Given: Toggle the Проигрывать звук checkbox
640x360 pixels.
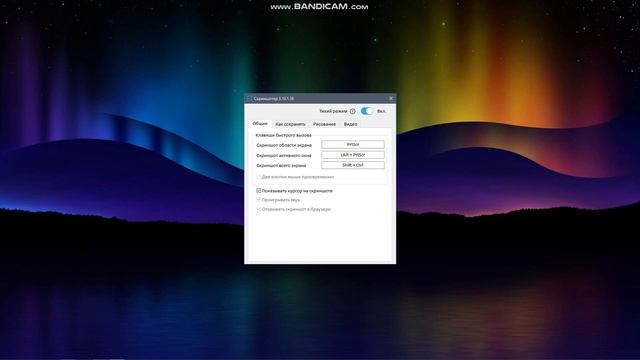Looking at the screenshot, I should click(x=258, y=200).
